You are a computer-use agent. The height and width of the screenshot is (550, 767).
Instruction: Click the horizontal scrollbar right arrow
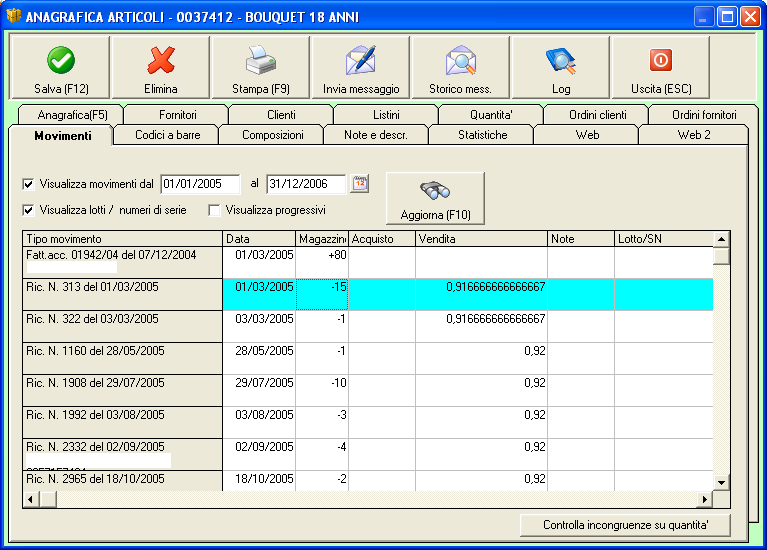705,498
